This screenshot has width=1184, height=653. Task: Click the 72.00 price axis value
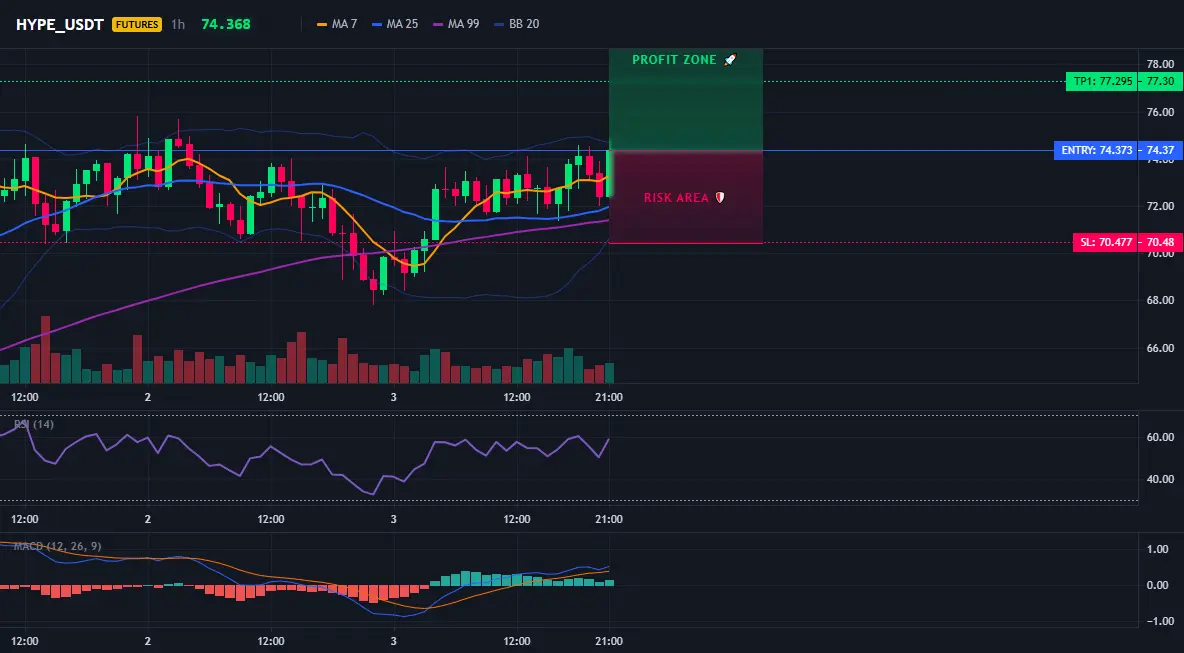[x=1160, y=206]
